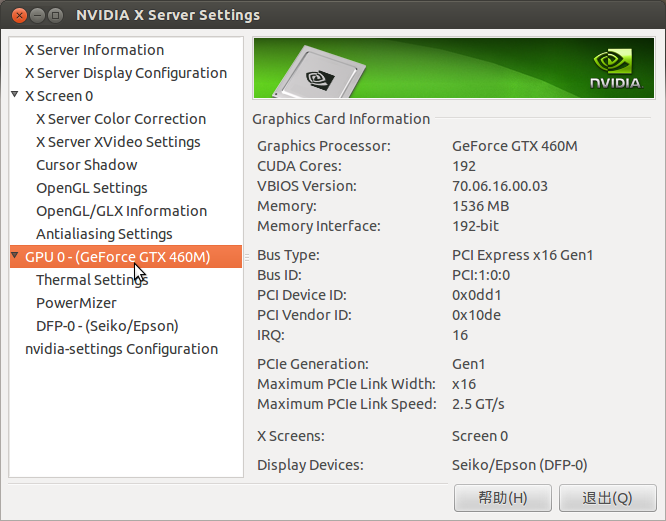Open X Server Information page
Screen dimensions: 666x521
tap(94, 50)
